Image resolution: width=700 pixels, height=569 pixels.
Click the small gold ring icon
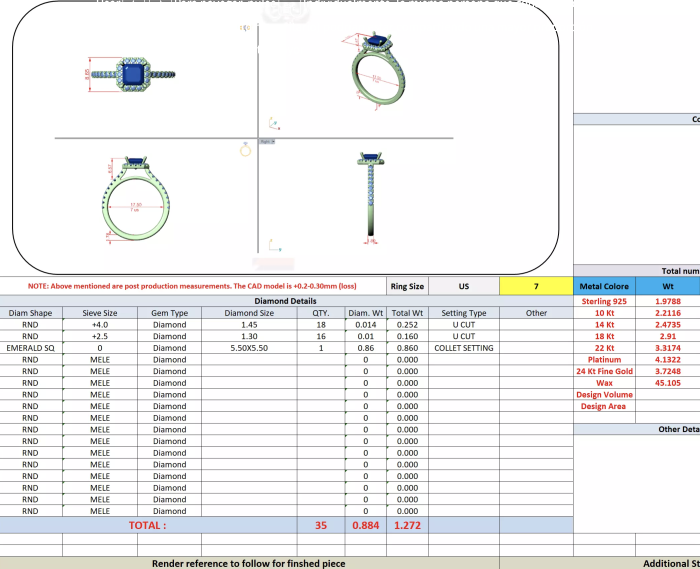[x=244, y=150]
